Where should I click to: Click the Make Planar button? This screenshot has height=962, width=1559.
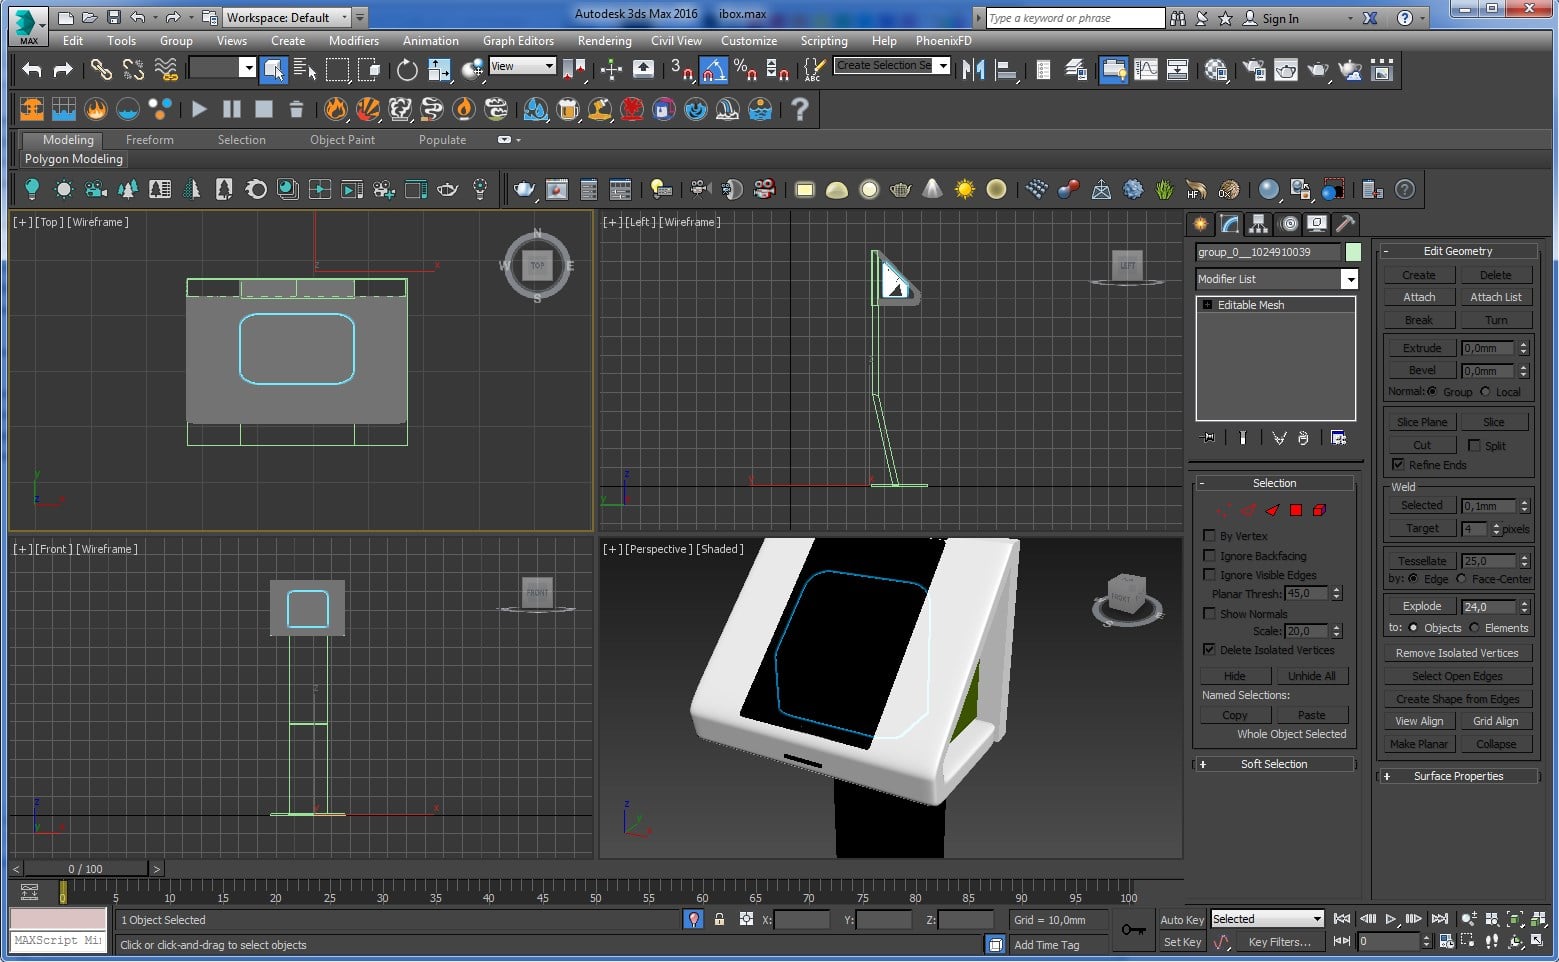pyautogui.click(x=1418, y=744)
